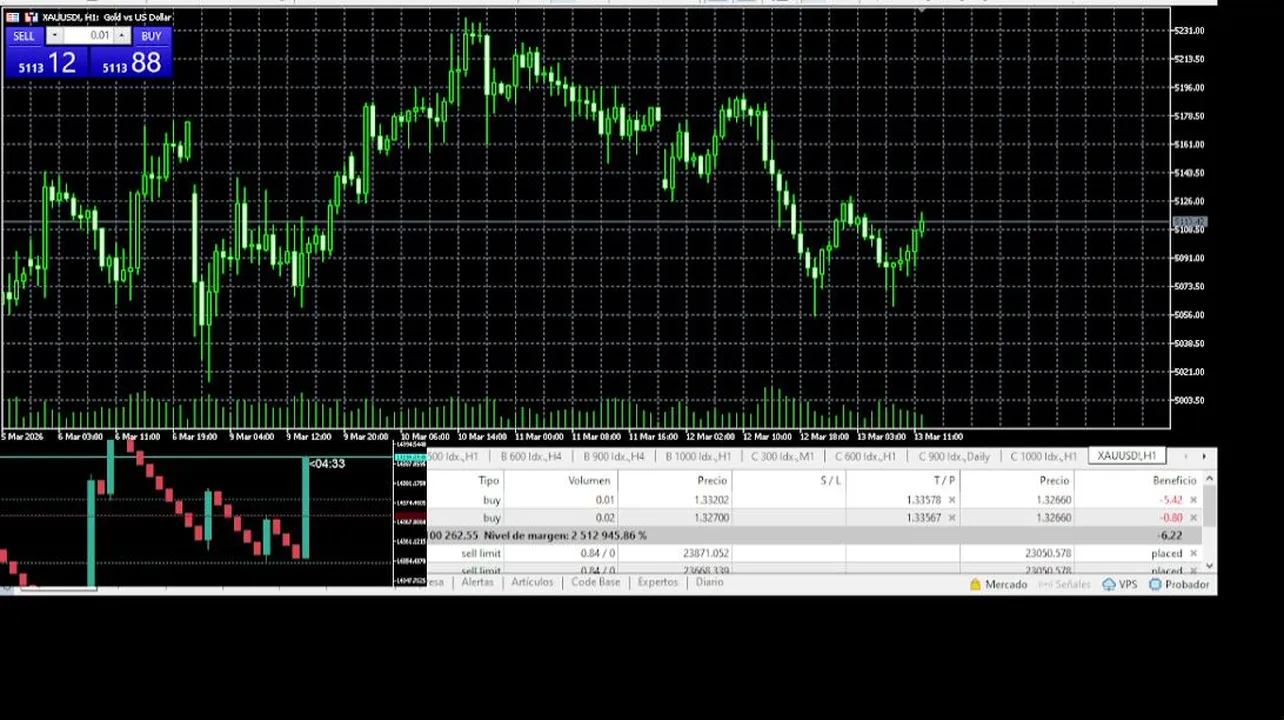Select the XAUUSD!,H1 chart tab
The image size is (1284, 720).
coord(1127,456)
